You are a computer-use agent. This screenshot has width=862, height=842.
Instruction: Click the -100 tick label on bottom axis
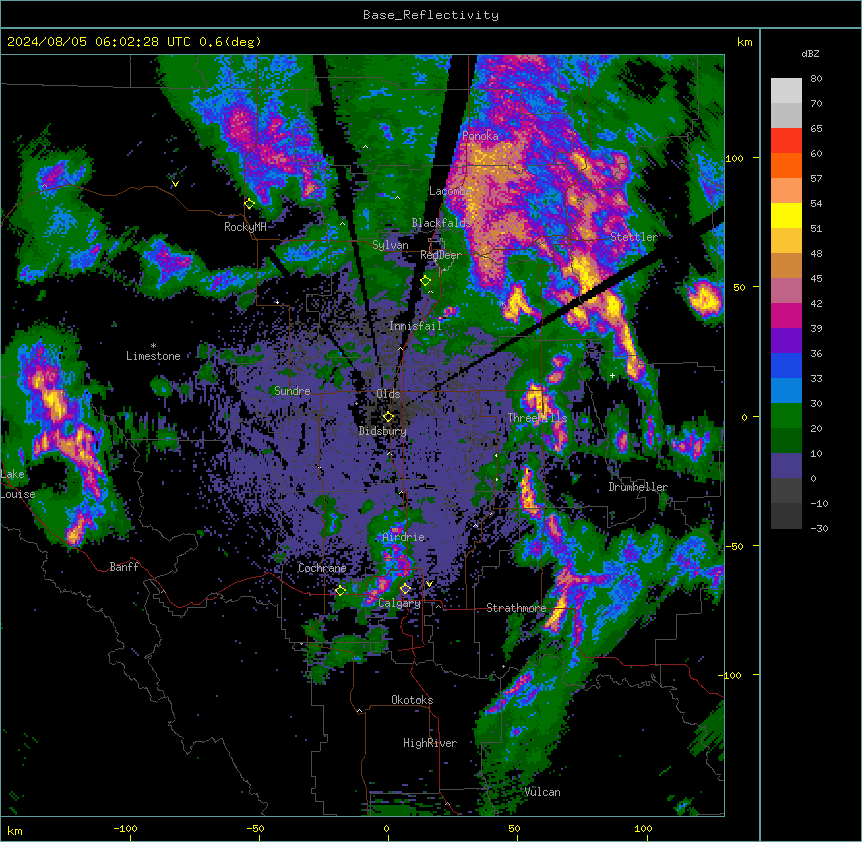(125, 828)
